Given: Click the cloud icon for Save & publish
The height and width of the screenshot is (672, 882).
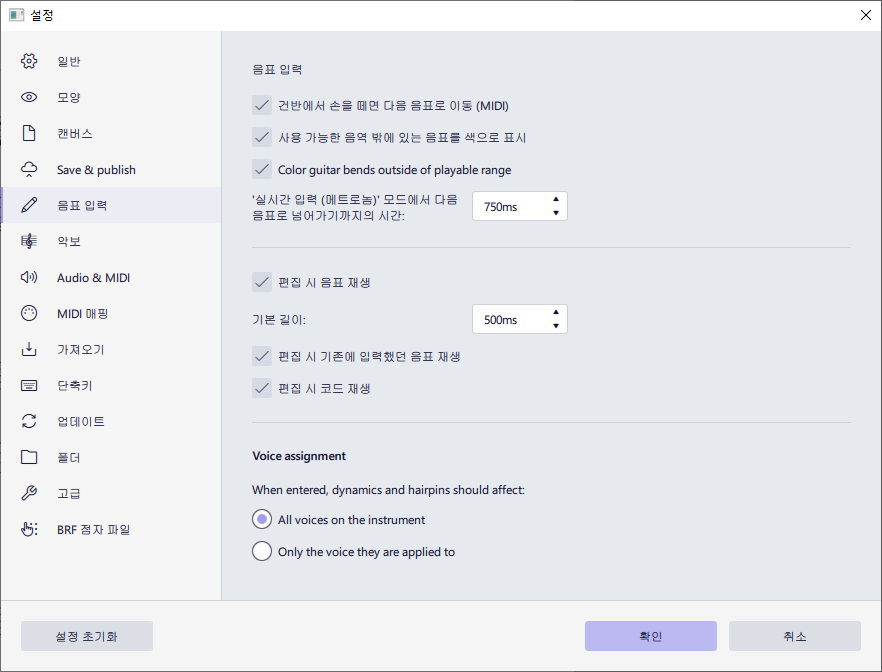Looking at the screenshot, I should click(29, 169).
